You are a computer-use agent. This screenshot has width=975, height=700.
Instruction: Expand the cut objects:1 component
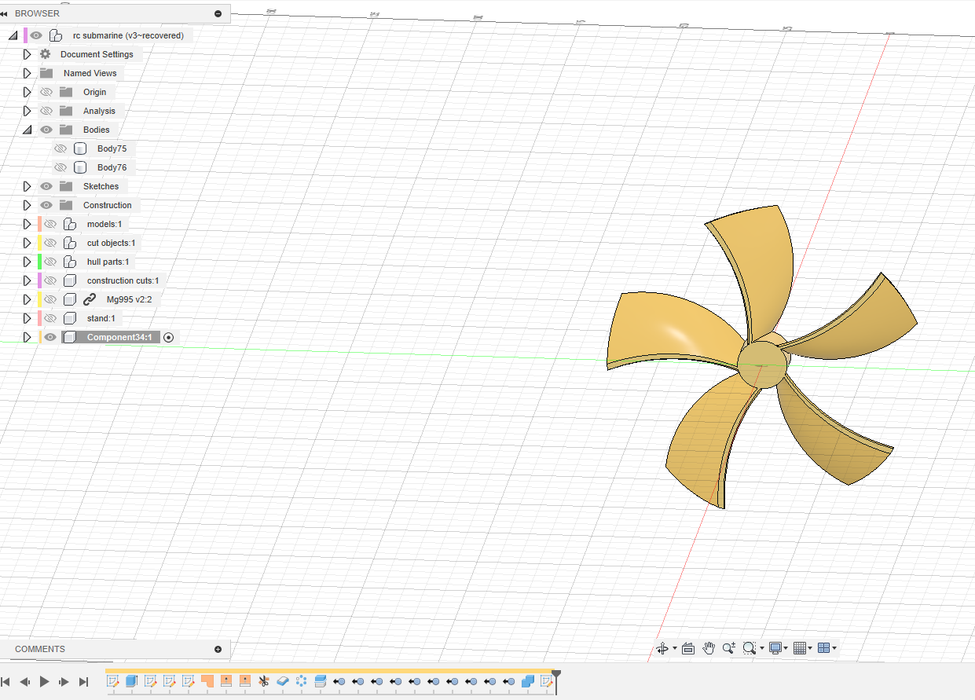(27, 243)
